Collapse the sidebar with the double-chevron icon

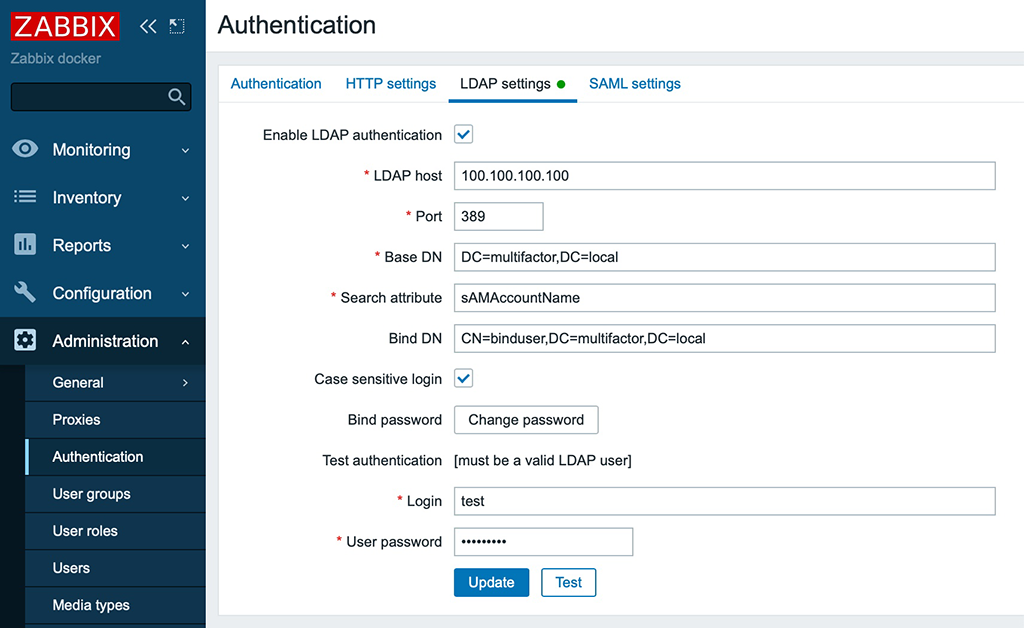coord(147,26)
